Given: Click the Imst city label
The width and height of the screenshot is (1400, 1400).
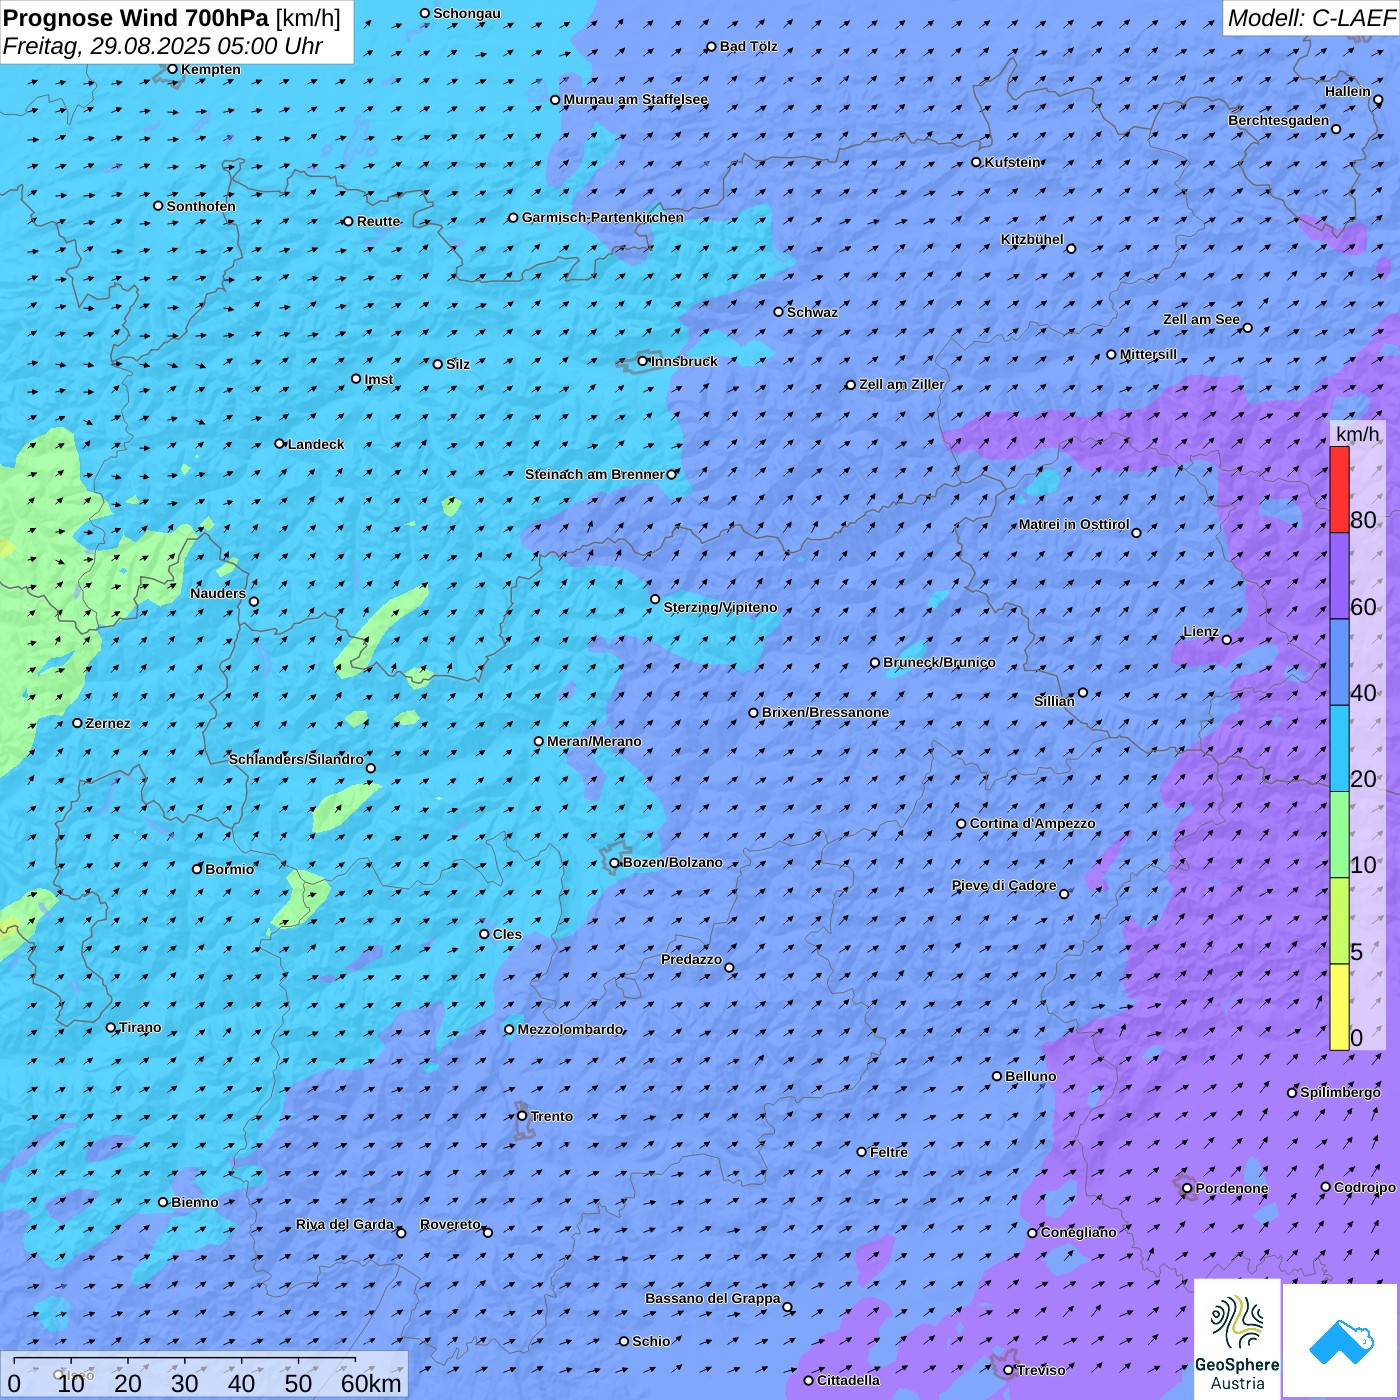Looking at the screenshot, I should [x=379, y=379].
